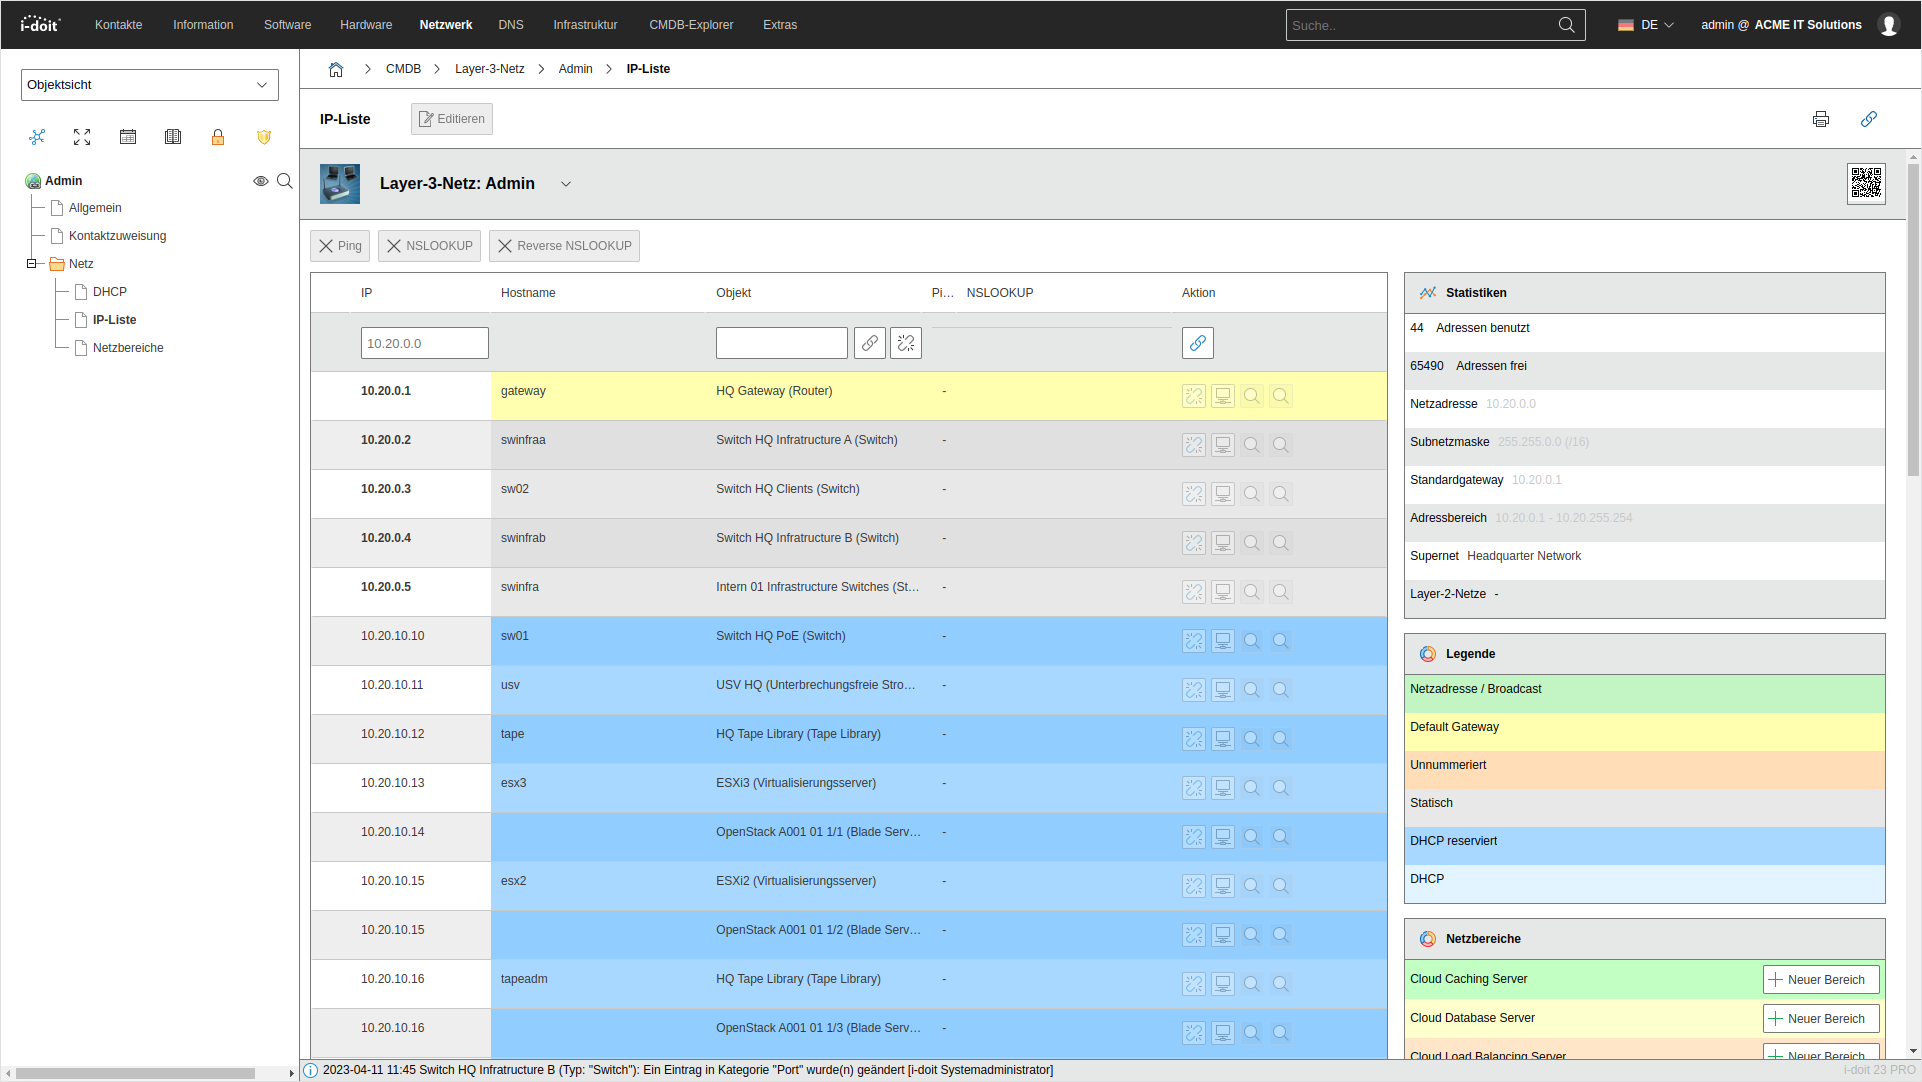This screenshot has width=1922, height=1082.
Task: Select the calendar icon in the left sidebar
Action: pos(128,137)
